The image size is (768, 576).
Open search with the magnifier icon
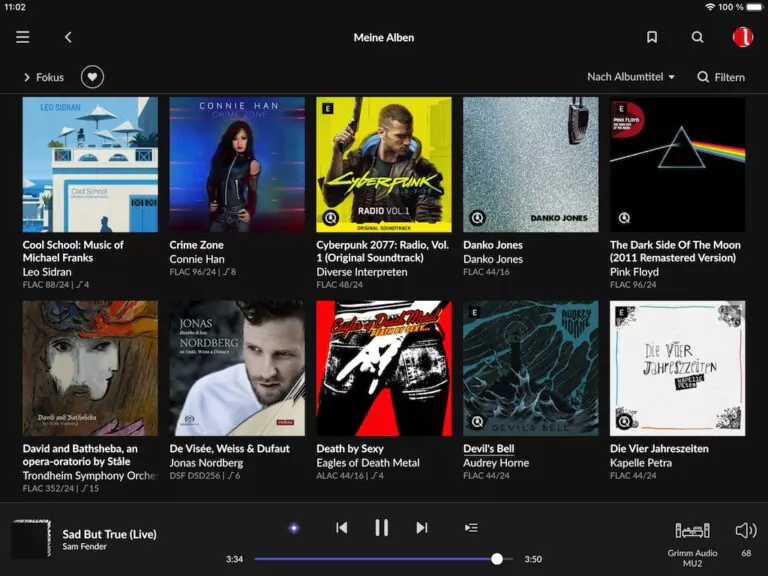click(x=698, y=37)
